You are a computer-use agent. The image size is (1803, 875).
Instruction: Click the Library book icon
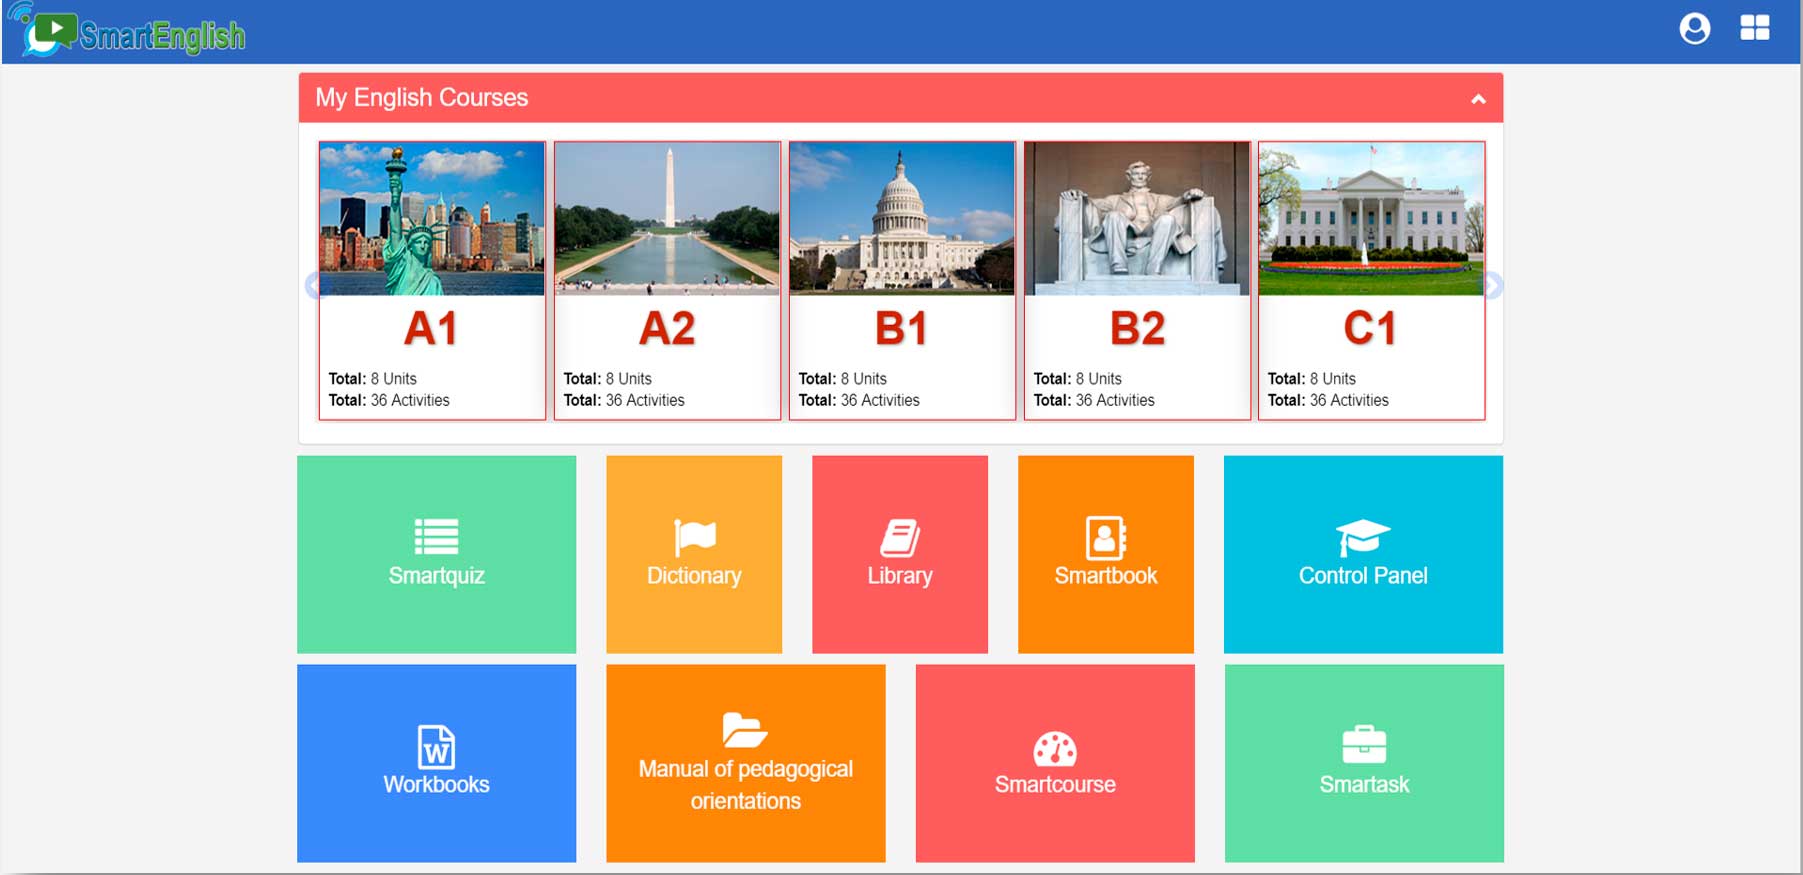900,537
